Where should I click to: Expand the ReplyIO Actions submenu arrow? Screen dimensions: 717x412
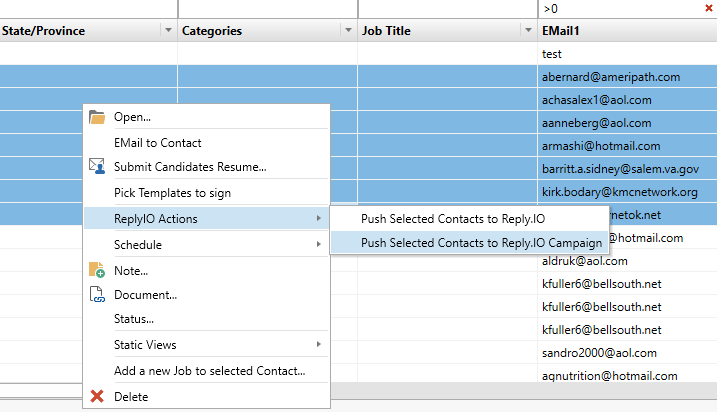click(318, 219)
